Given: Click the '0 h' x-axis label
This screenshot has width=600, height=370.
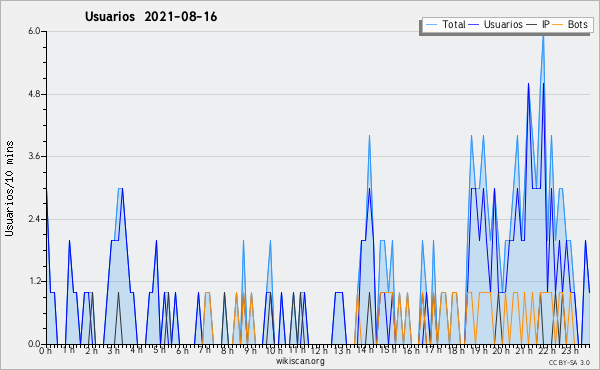Looking at the screenshot, I should tap(45, 350).
